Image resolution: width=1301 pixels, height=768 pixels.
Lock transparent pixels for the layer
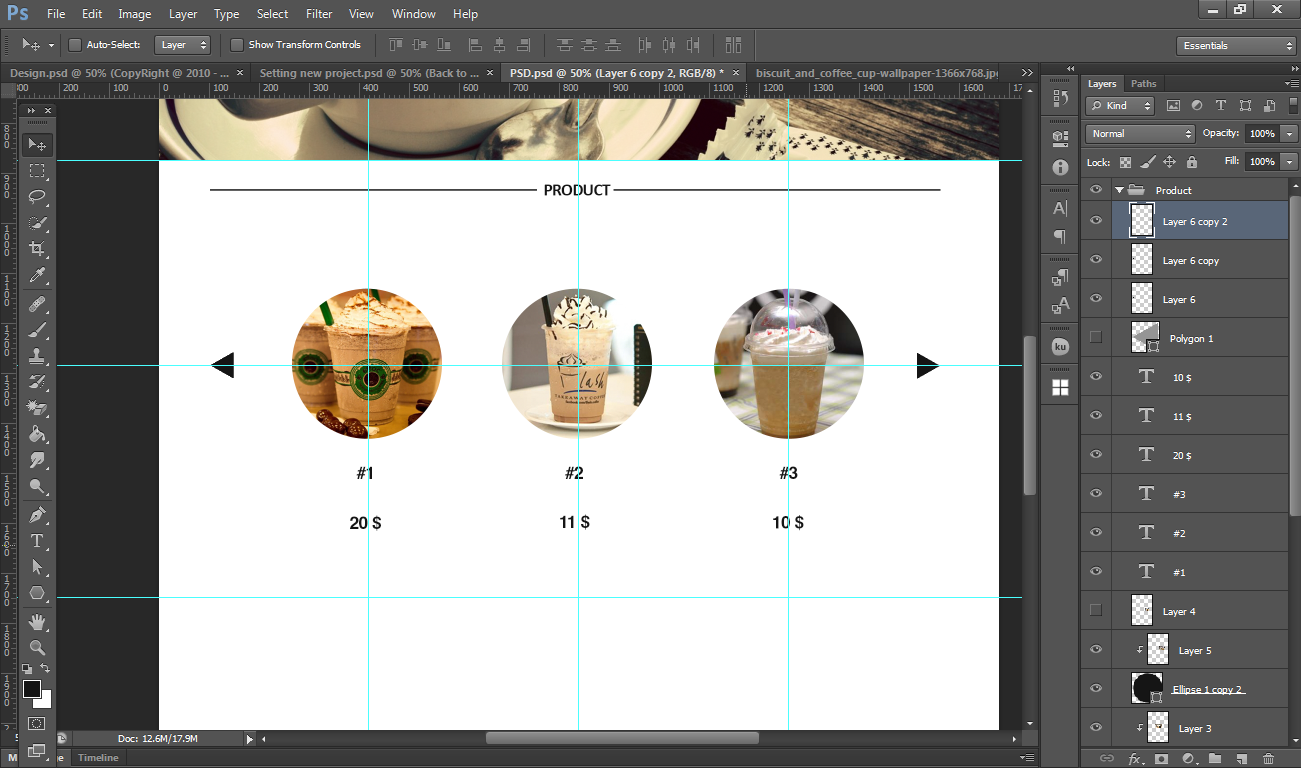click(x=1125, y=162)
